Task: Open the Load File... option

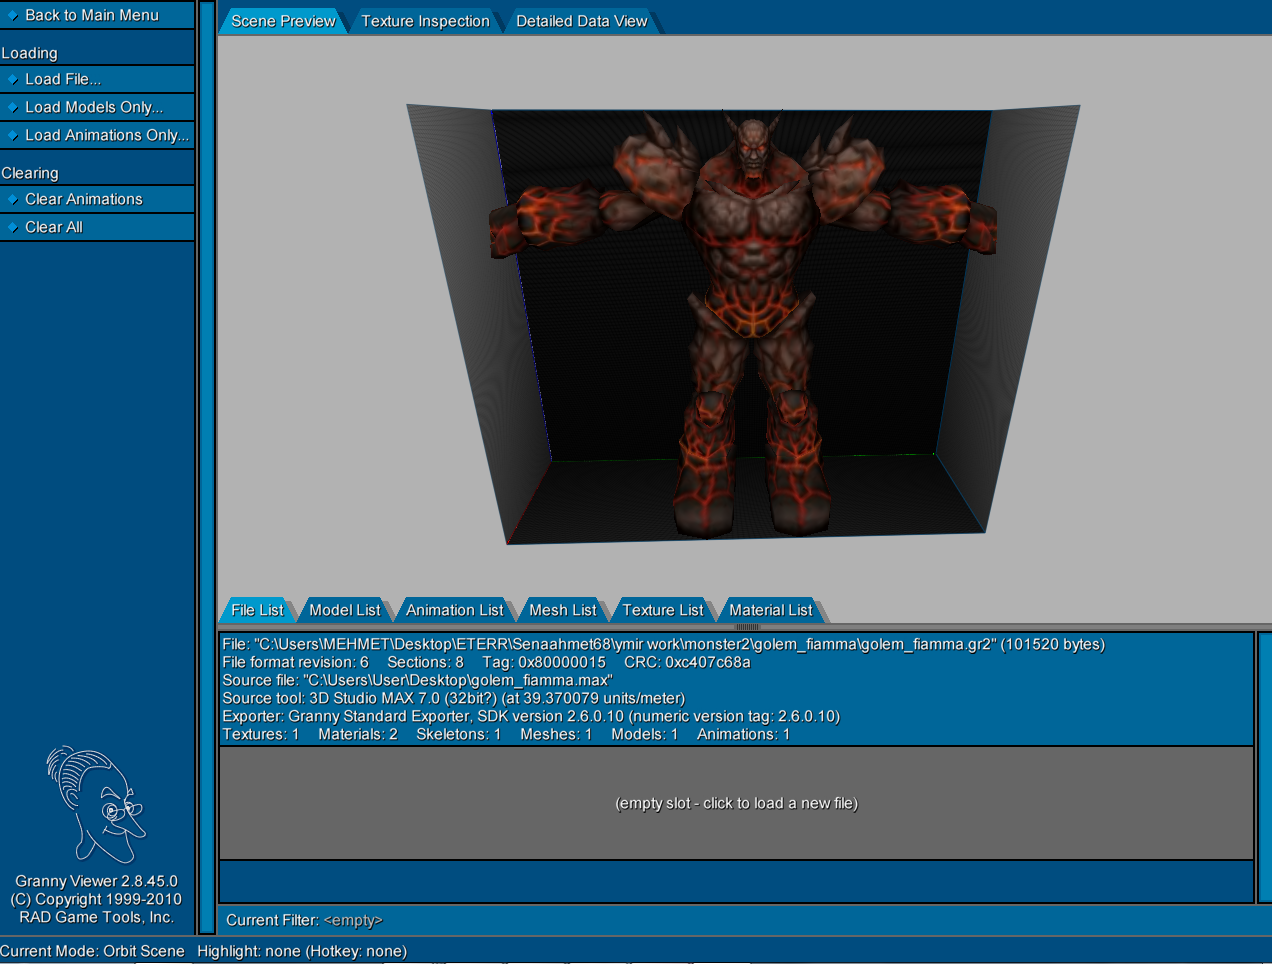Action: pos(97,79)
